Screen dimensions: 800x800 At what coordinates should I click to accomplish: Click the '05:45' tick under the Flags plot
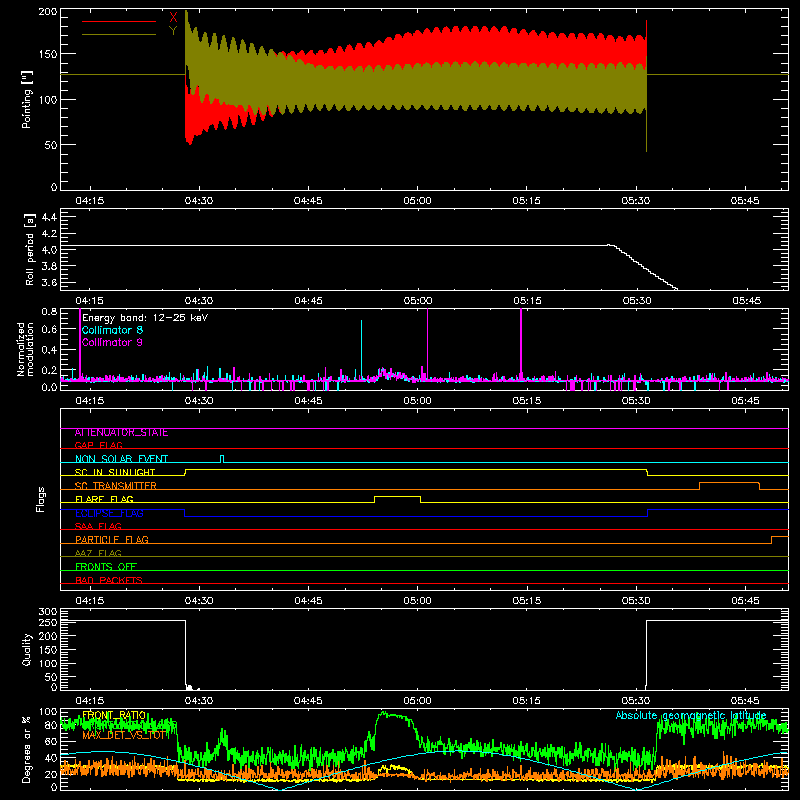[x=745, y=601]
